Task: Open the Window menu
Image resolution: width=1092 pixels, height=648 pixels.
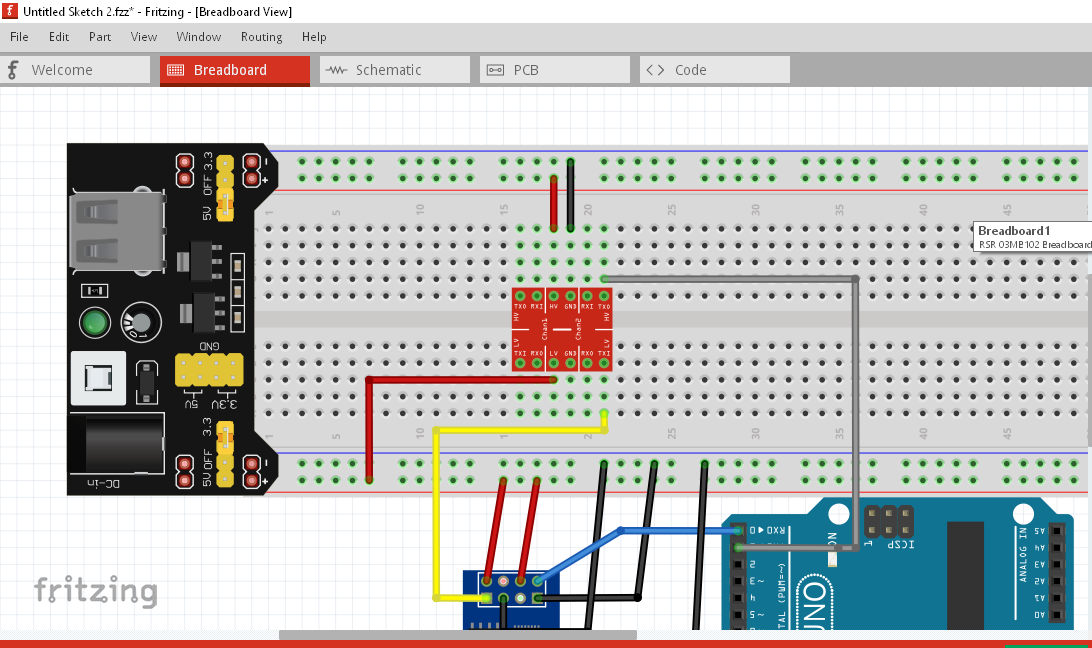Action: click(198, 37)
